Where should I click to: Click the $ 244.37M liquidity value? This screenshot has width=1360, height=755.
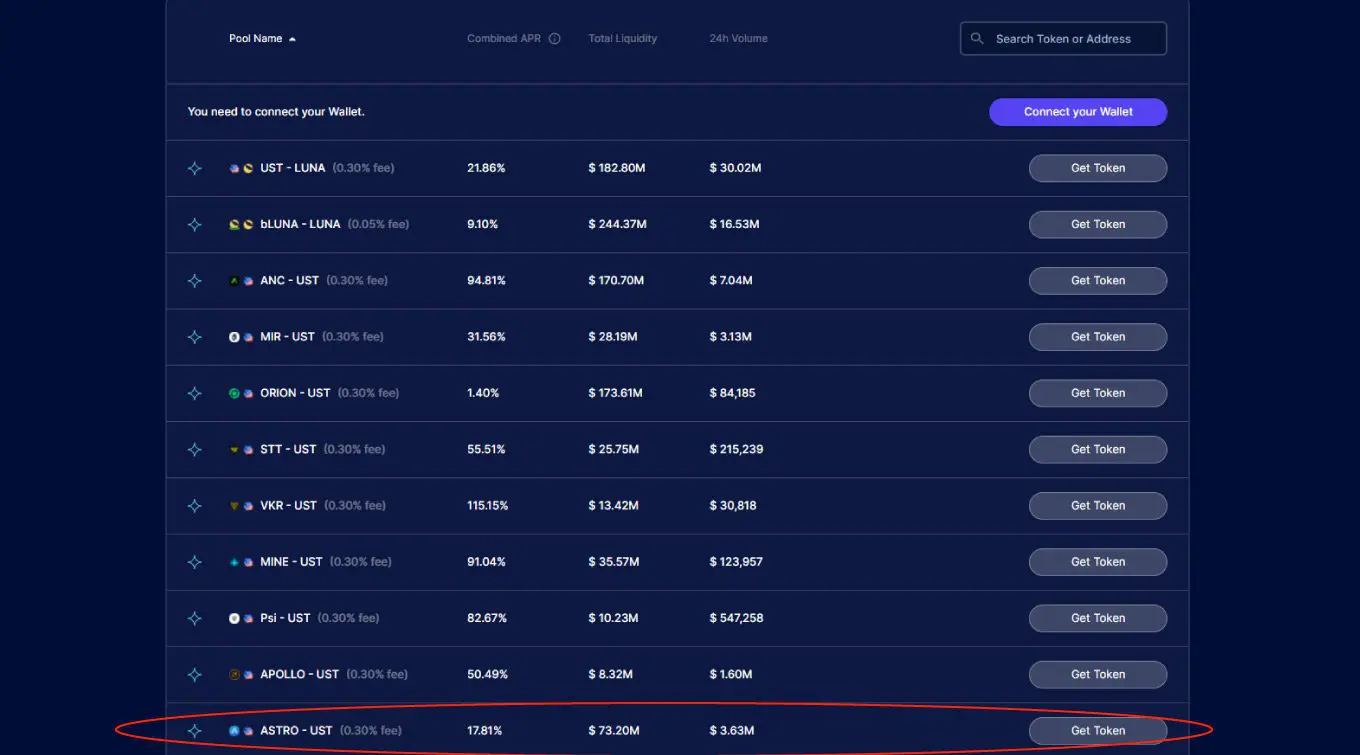coord(617,224)
